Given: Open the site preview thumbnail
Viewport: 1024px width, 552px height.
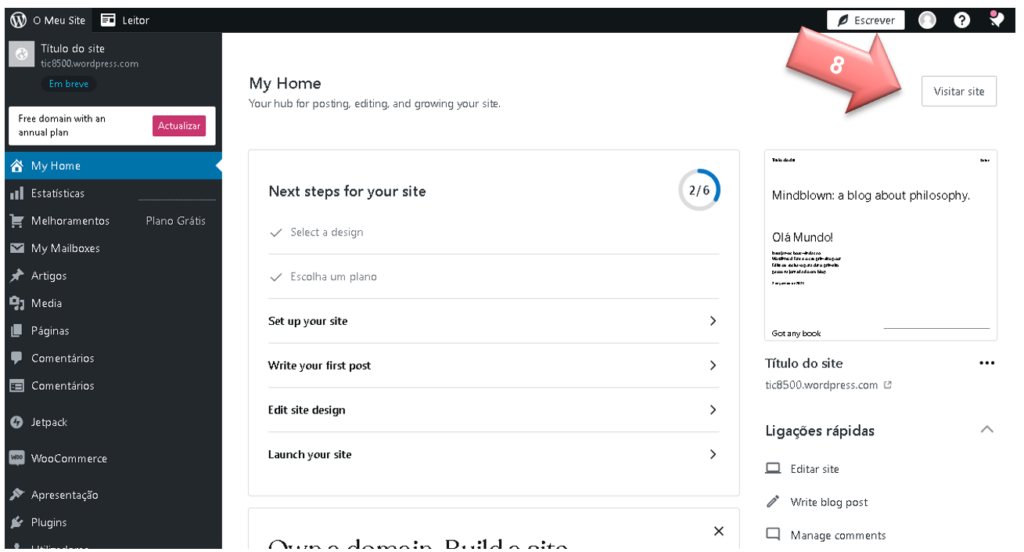Looking at the screenshot, I should pyautogui.click(x=880, y=245).
